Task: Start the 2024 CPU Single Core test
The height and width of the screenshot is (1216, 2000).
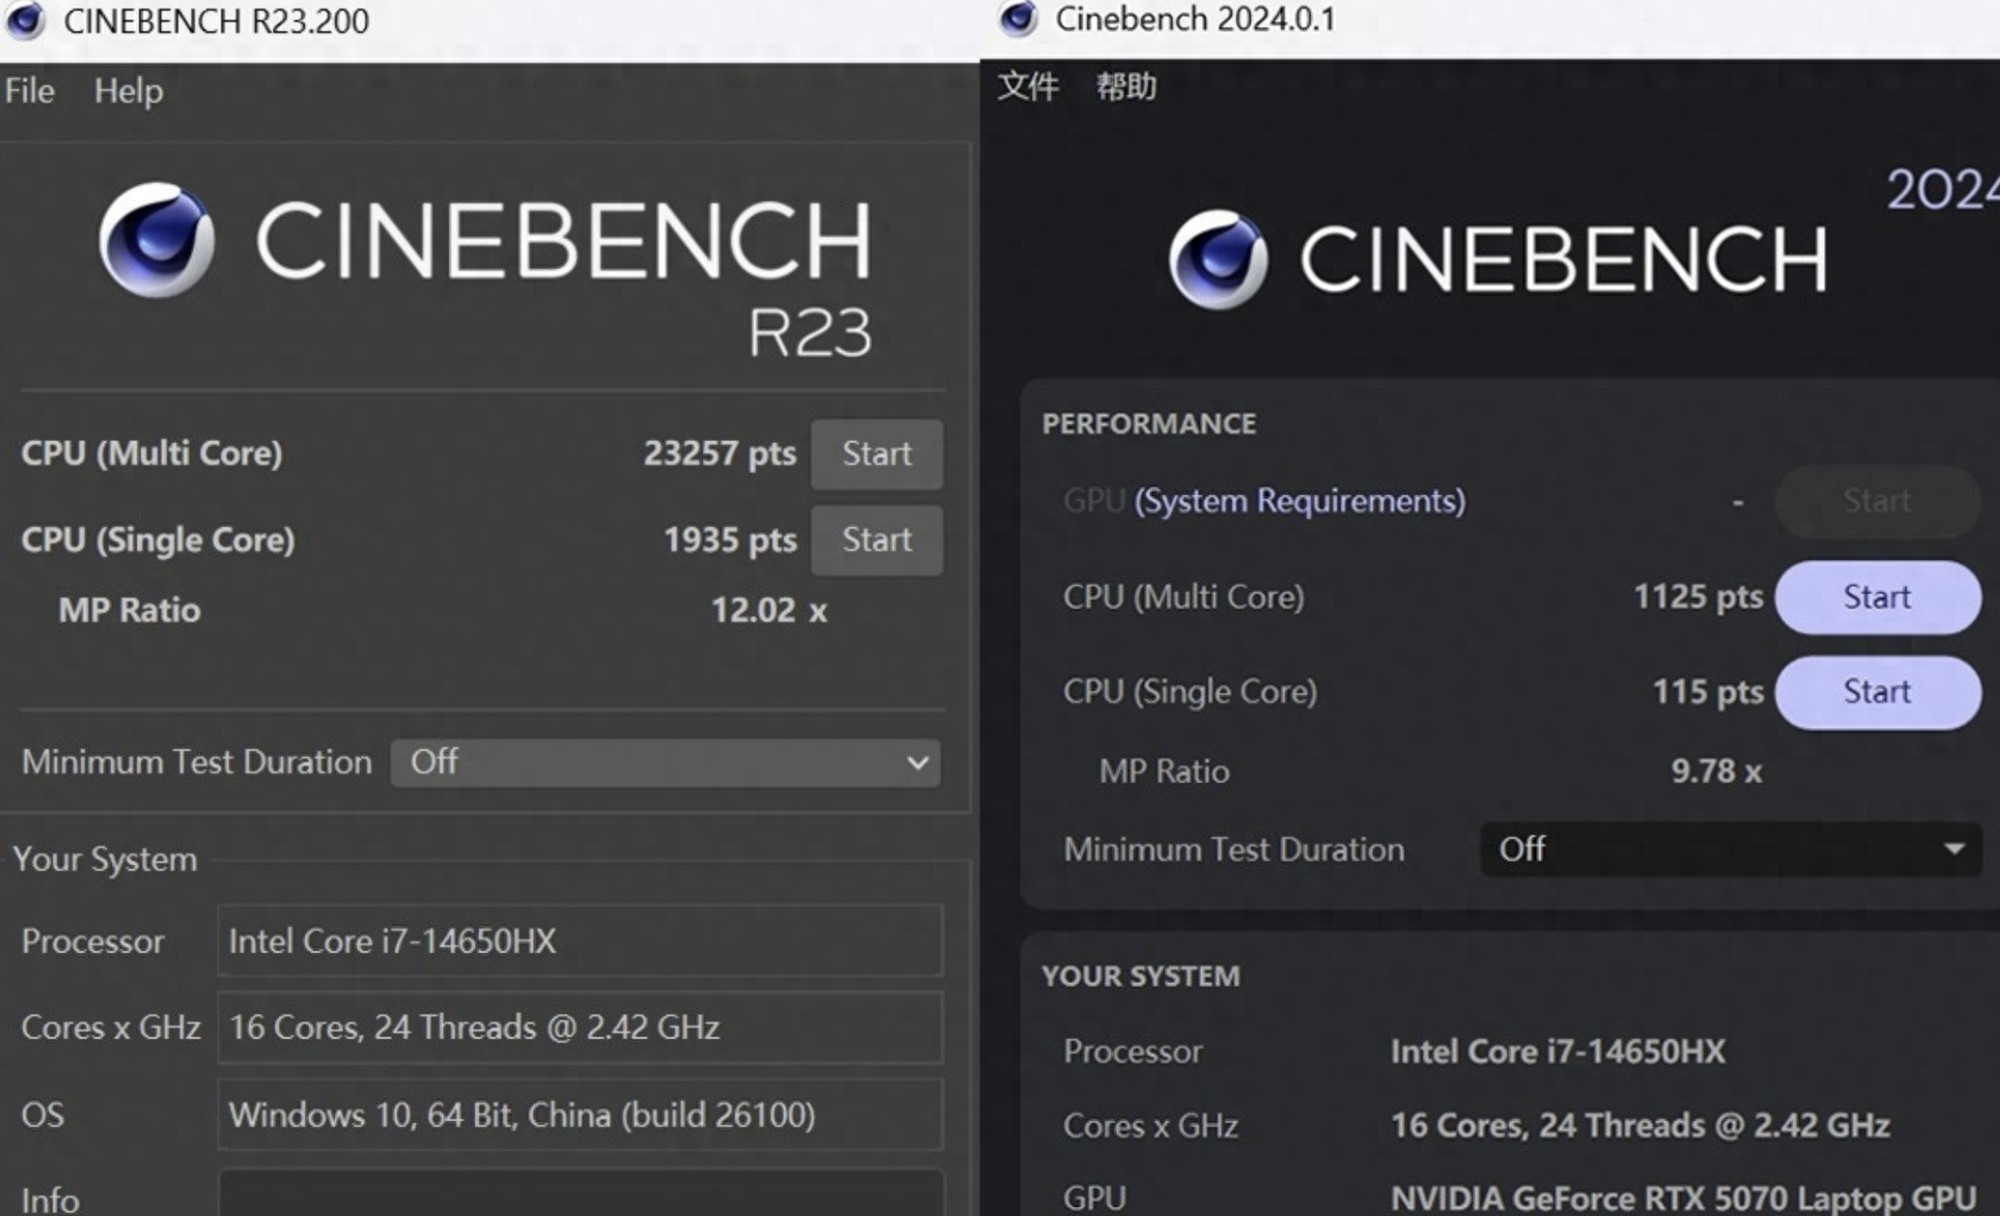Action: click(1877, 692)
